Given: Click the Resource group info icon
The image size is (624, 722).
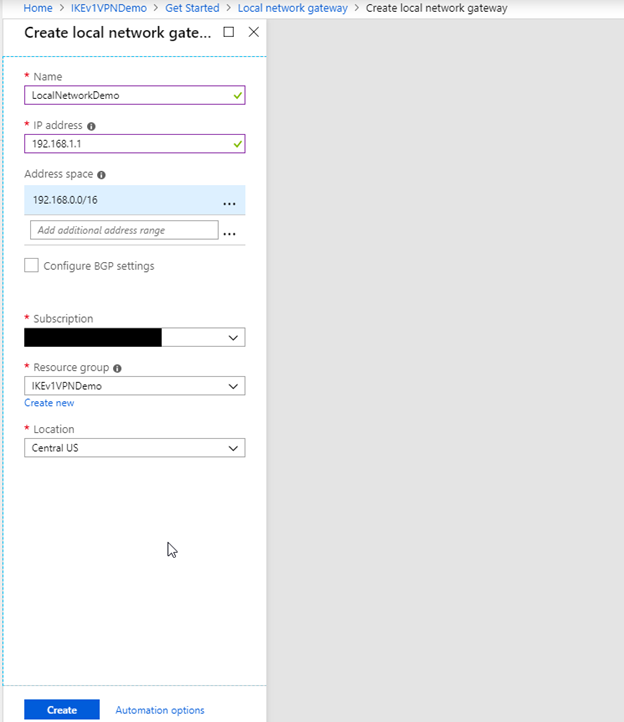Looking at the screenshot, I should pyautogui.click(x=117, y=368).
